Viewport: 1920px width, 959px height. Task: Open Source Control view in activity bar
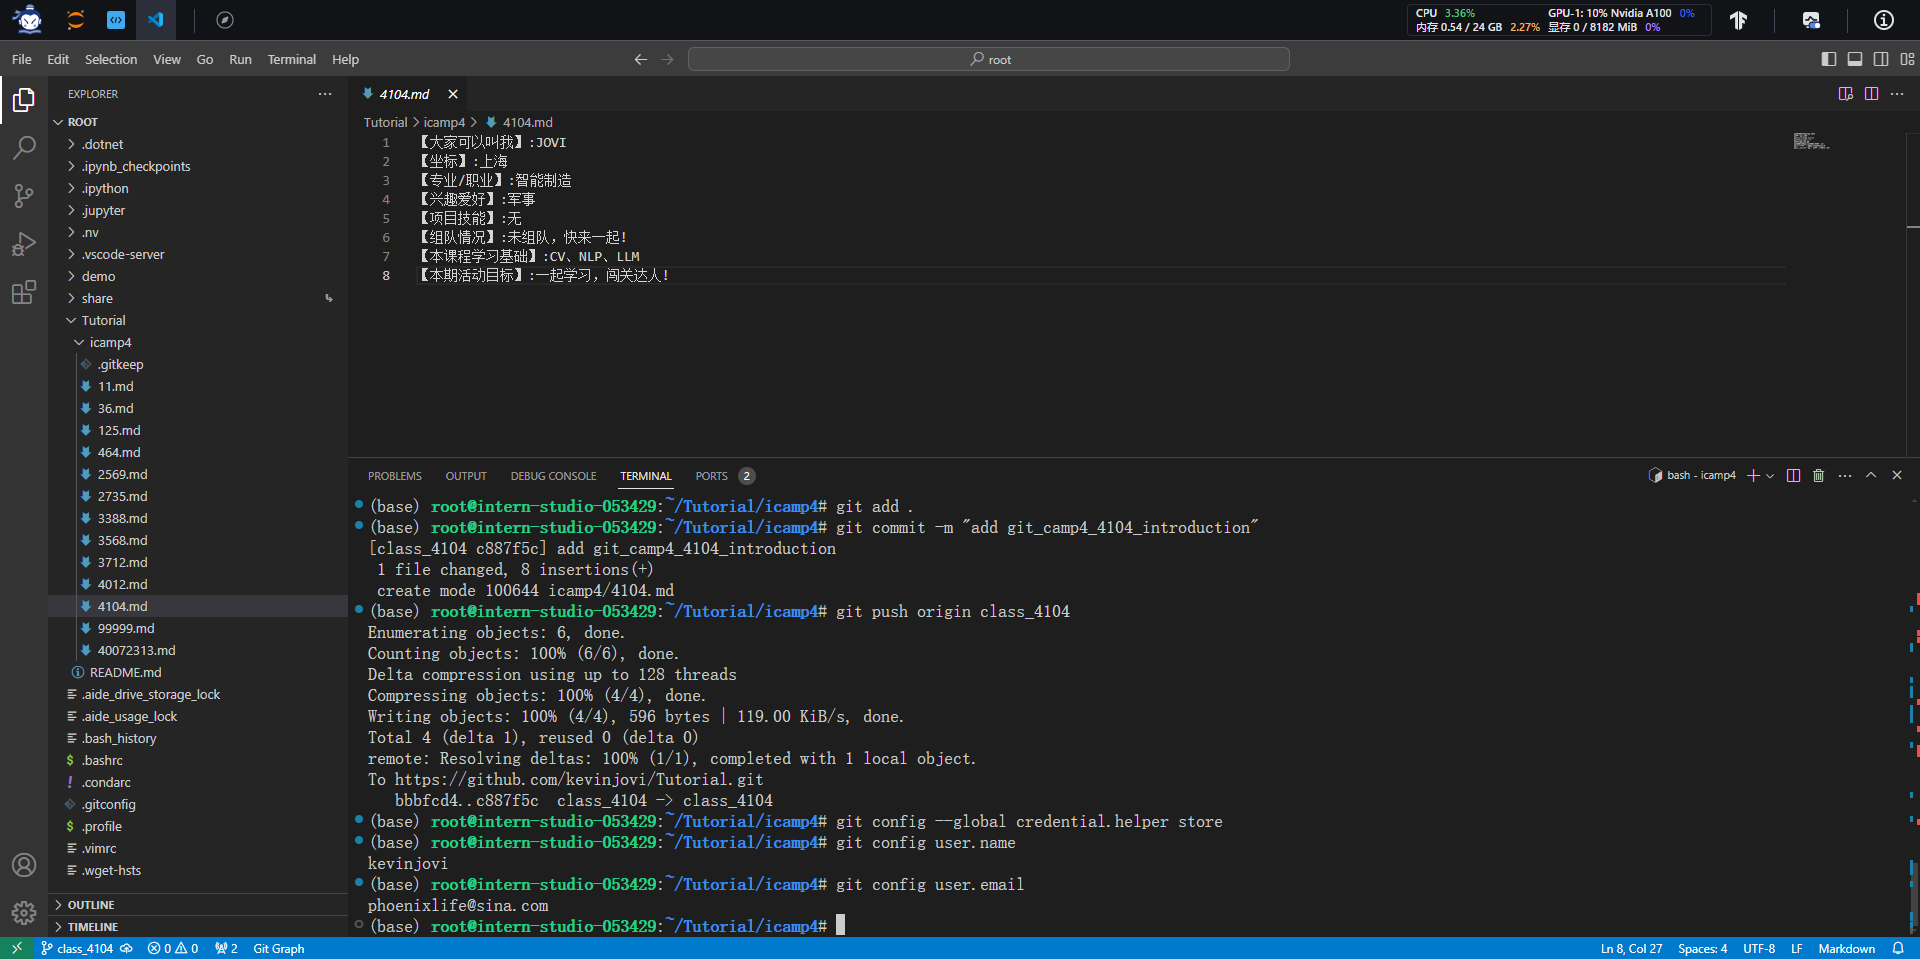pyautogui.click(x=24, y=196)
